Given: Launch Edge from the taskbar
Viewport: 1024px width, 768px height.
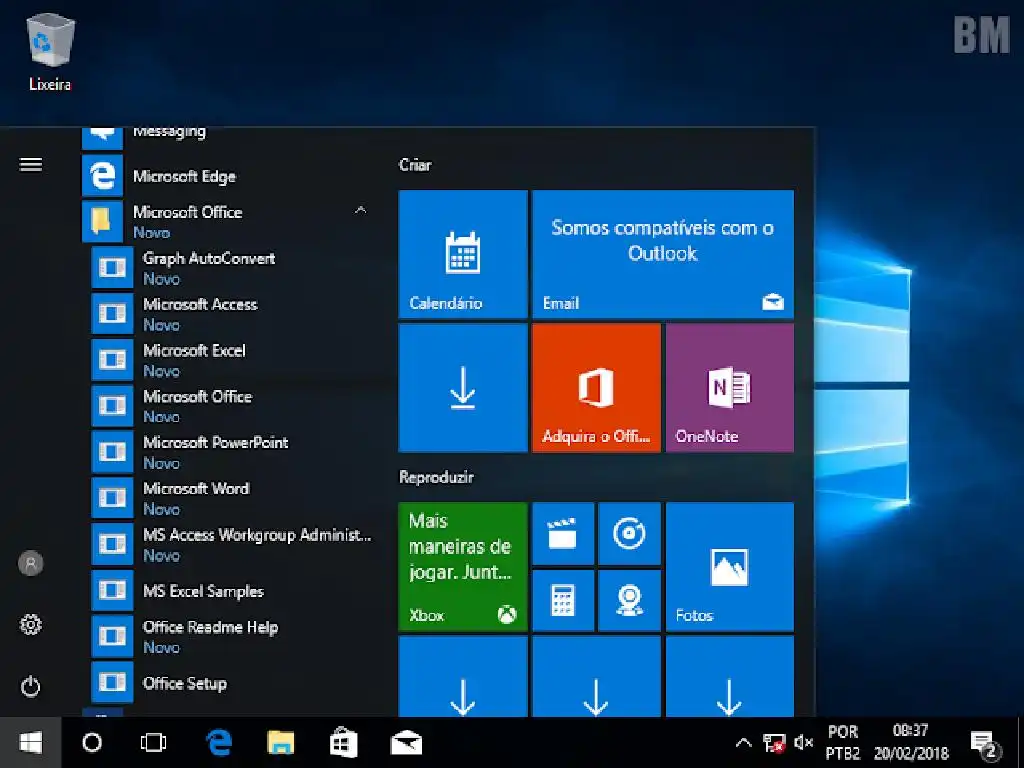Looking at the screenshot, I should pos(219,743).
